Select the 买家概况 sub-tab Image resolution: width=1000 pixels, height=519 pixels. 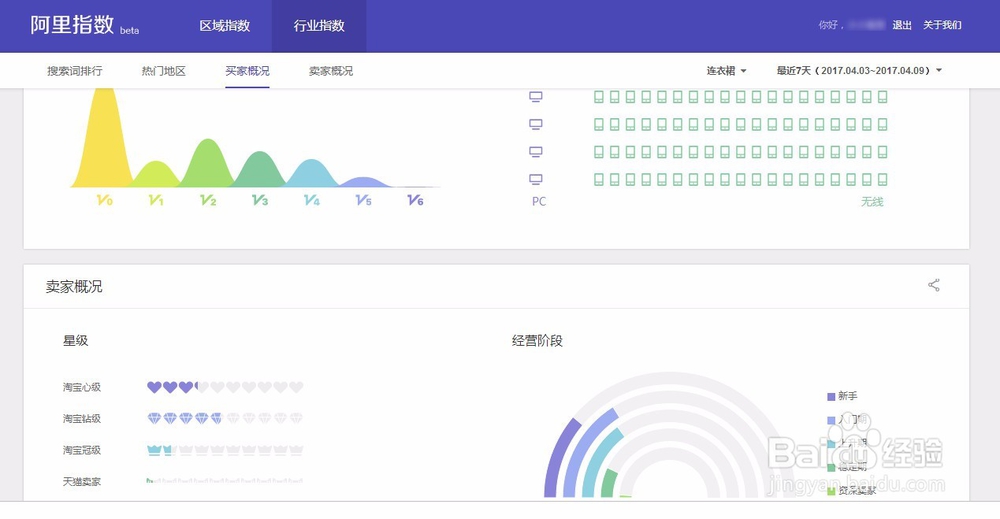(247, 71)
